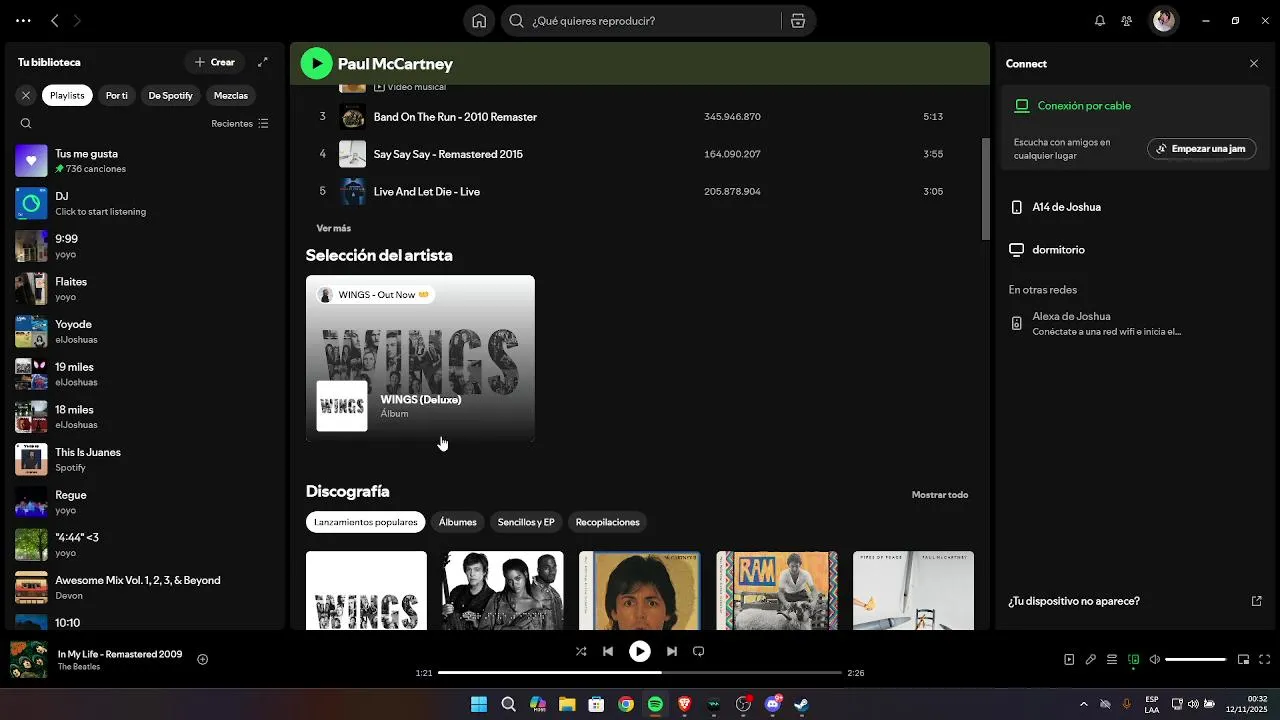The height and width of the screenshot is (720, 1280).
Task: Mute the volume speaker icon
Action: 1155,659
